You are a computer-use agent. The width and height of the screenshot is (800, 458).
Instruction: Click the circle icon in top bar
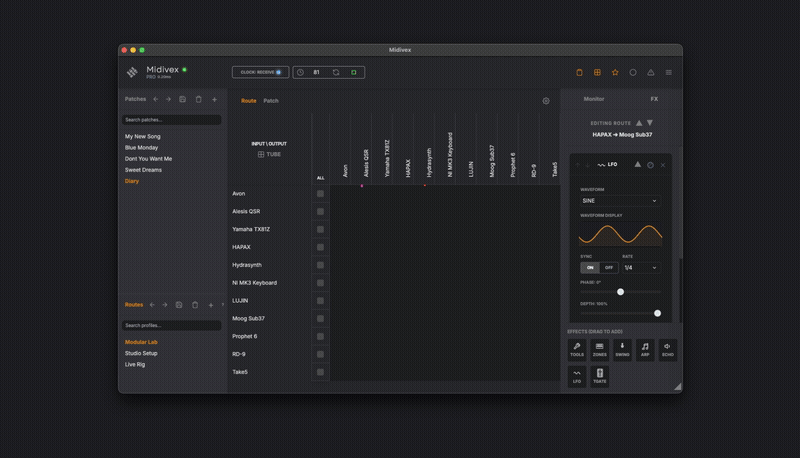click(x=633, y=72)
